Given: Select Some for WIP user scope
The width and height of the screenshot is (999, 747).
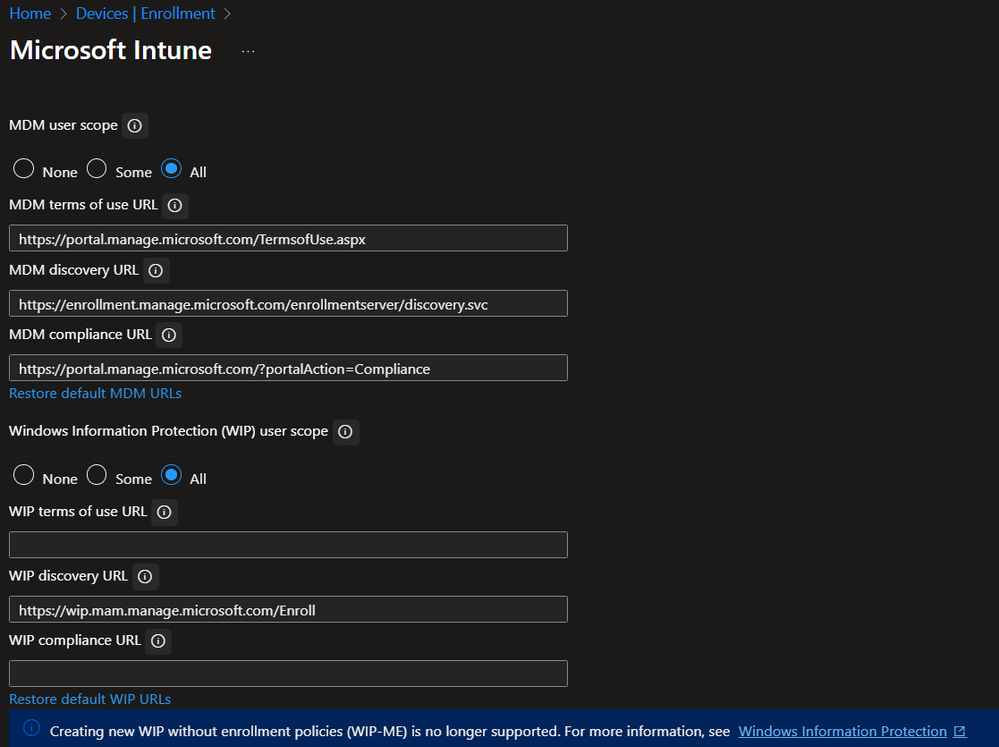Looking at the screenshot, I should pos(97,475).
